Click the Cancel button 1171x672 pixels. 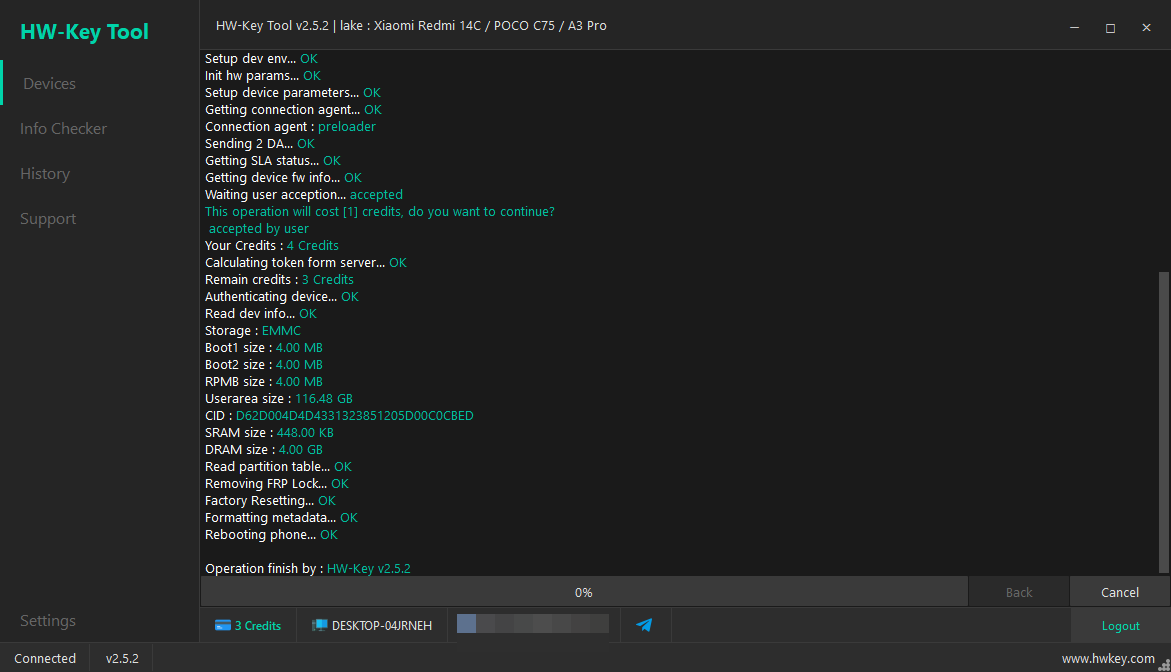click(x=1119, y=592)
